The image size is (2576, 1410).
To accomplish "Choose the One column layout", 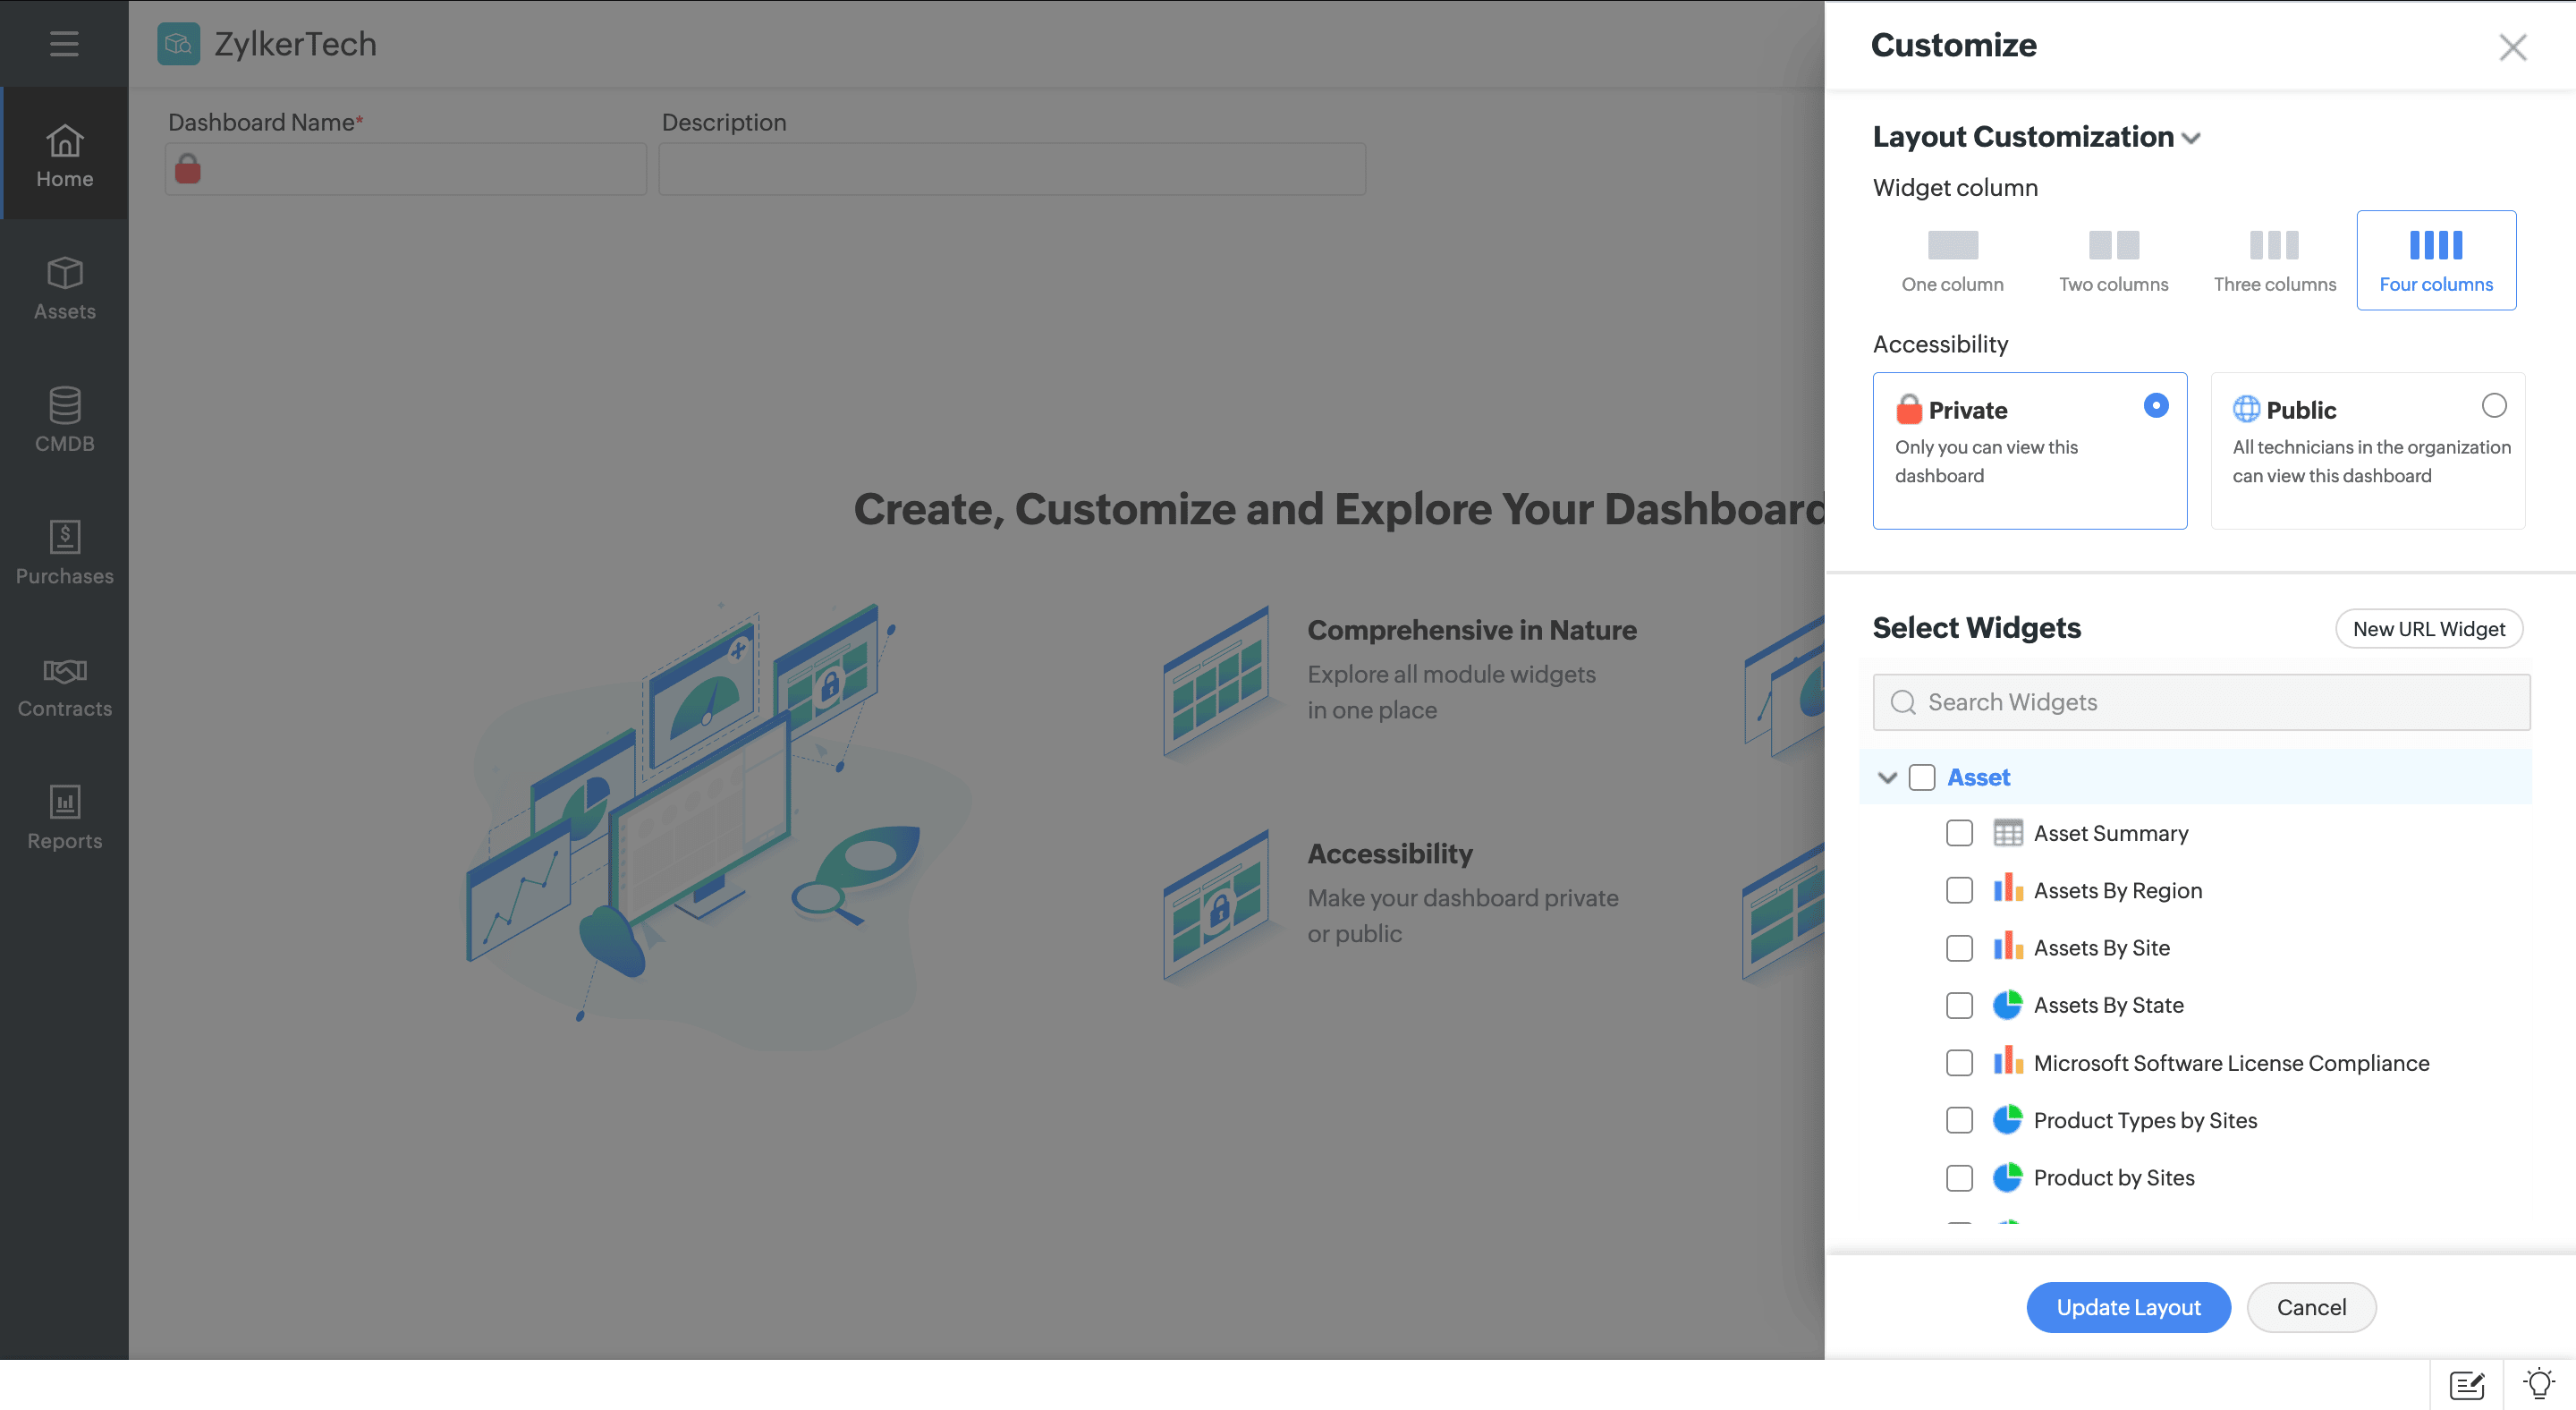I will point(1951,260).
